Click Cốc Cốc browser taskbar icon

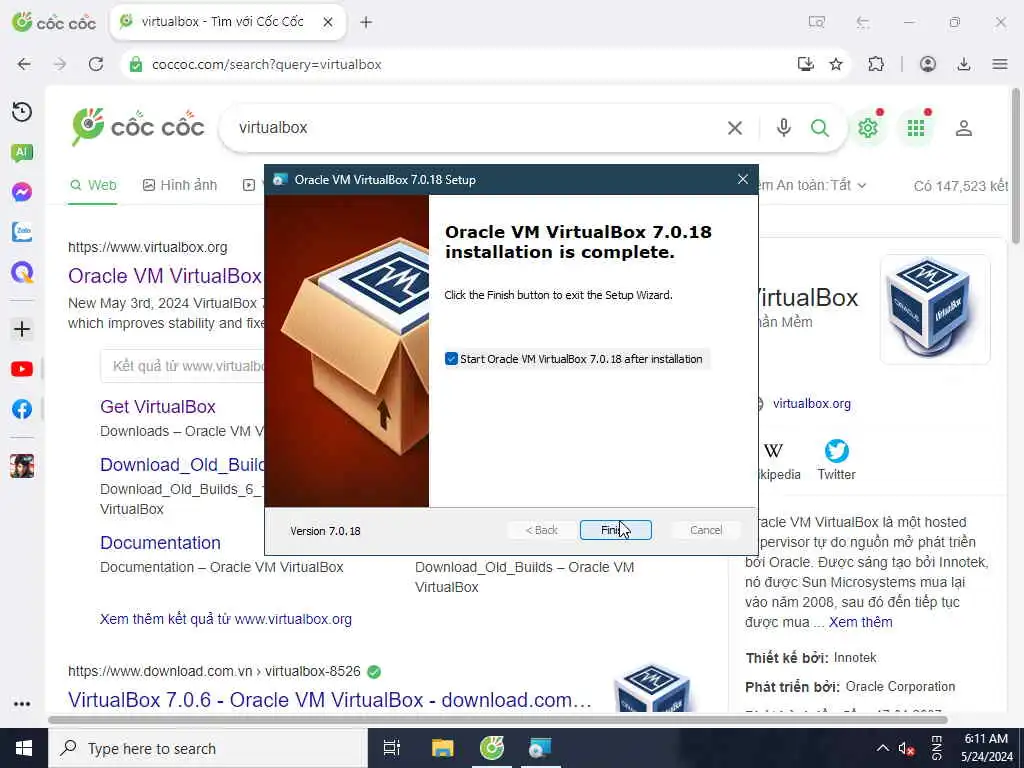point(492,748)
